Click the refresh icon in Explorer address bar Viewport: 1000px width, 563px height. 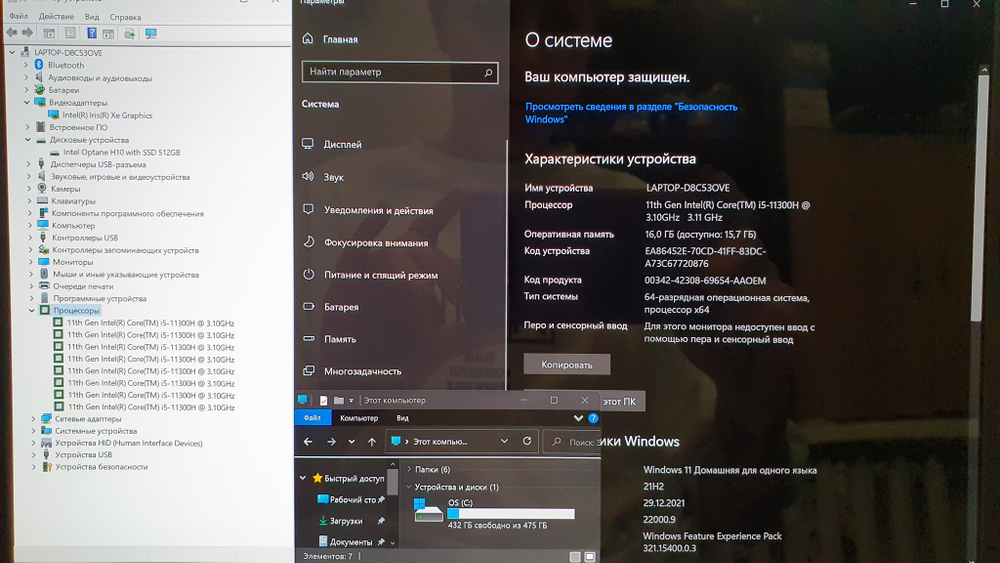[x=528, y=441]
